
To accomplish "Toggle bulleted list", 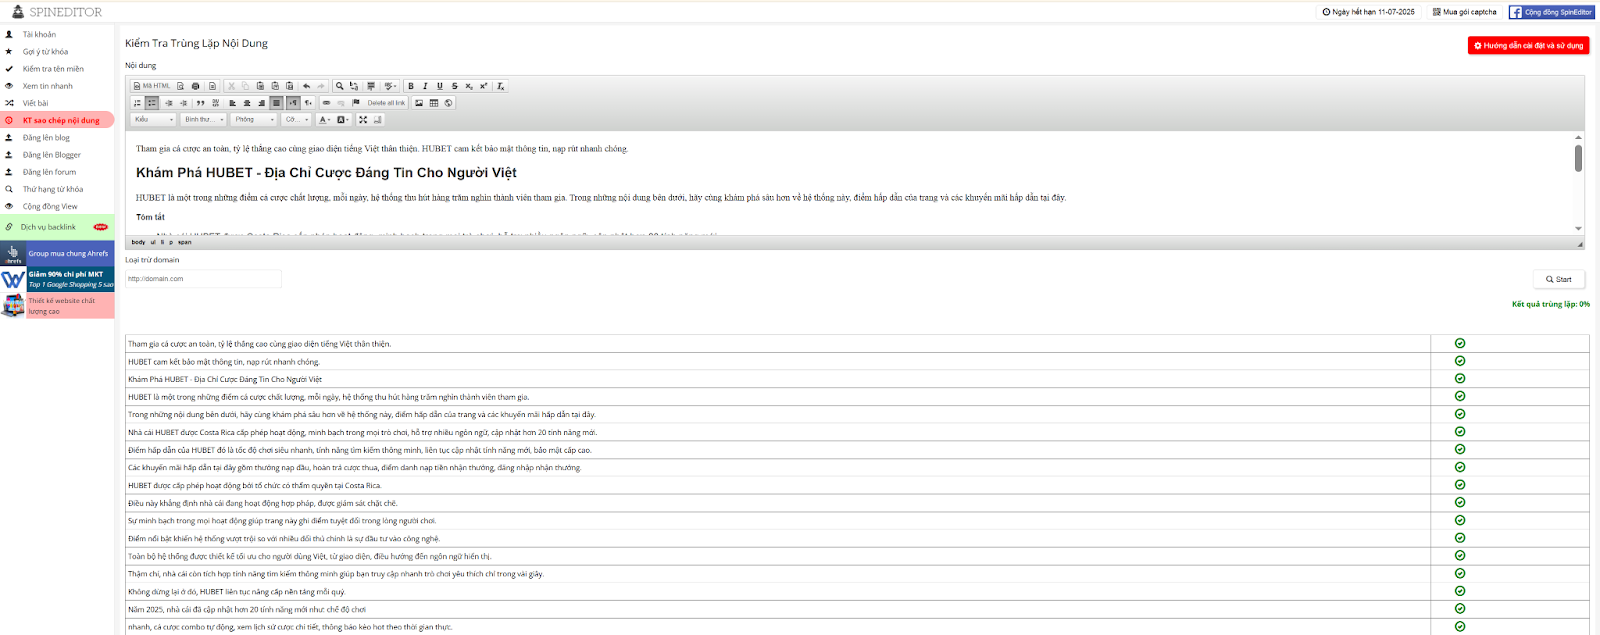I will [152, 103].
